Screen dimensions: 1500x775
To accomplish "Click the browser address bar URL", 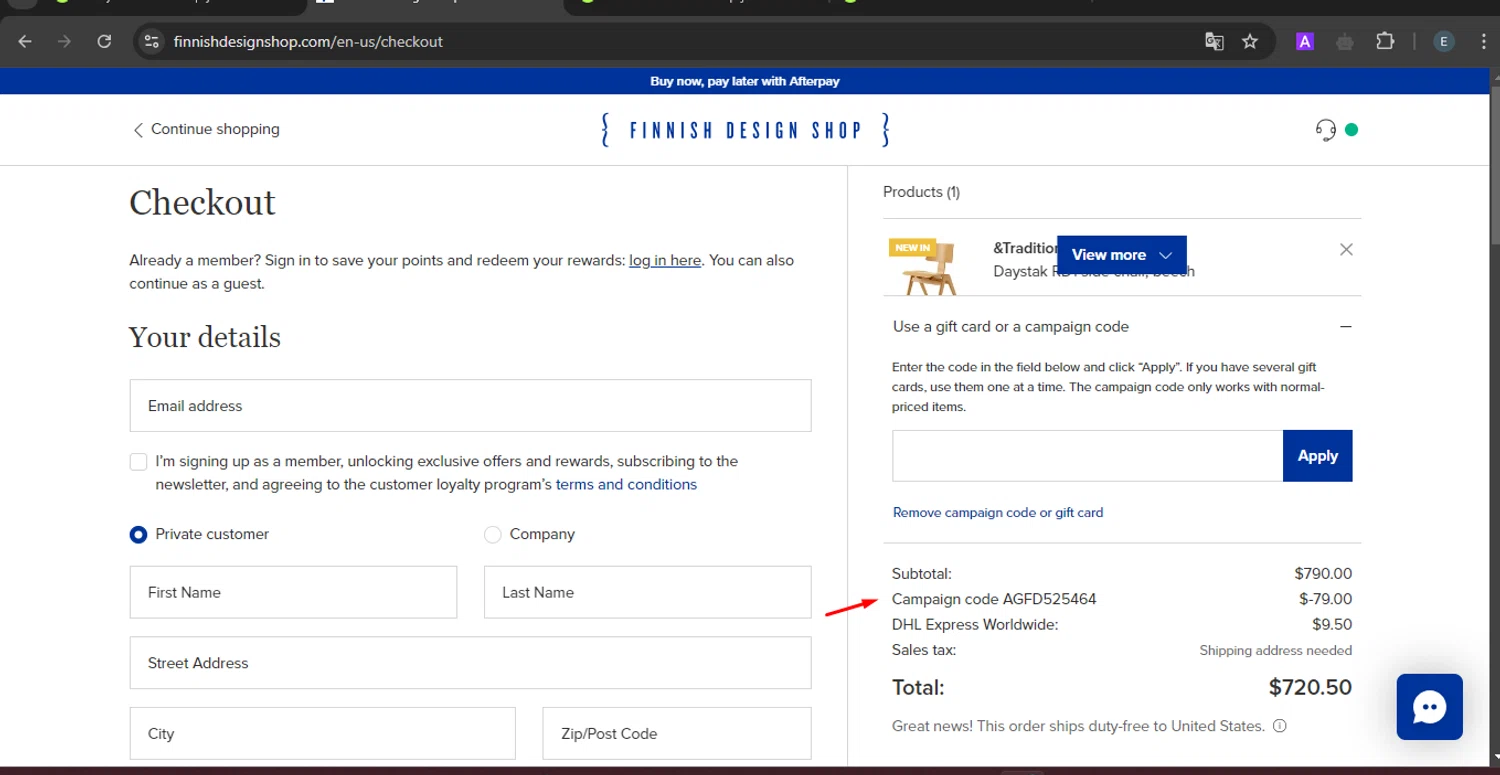I will (308, 41).
